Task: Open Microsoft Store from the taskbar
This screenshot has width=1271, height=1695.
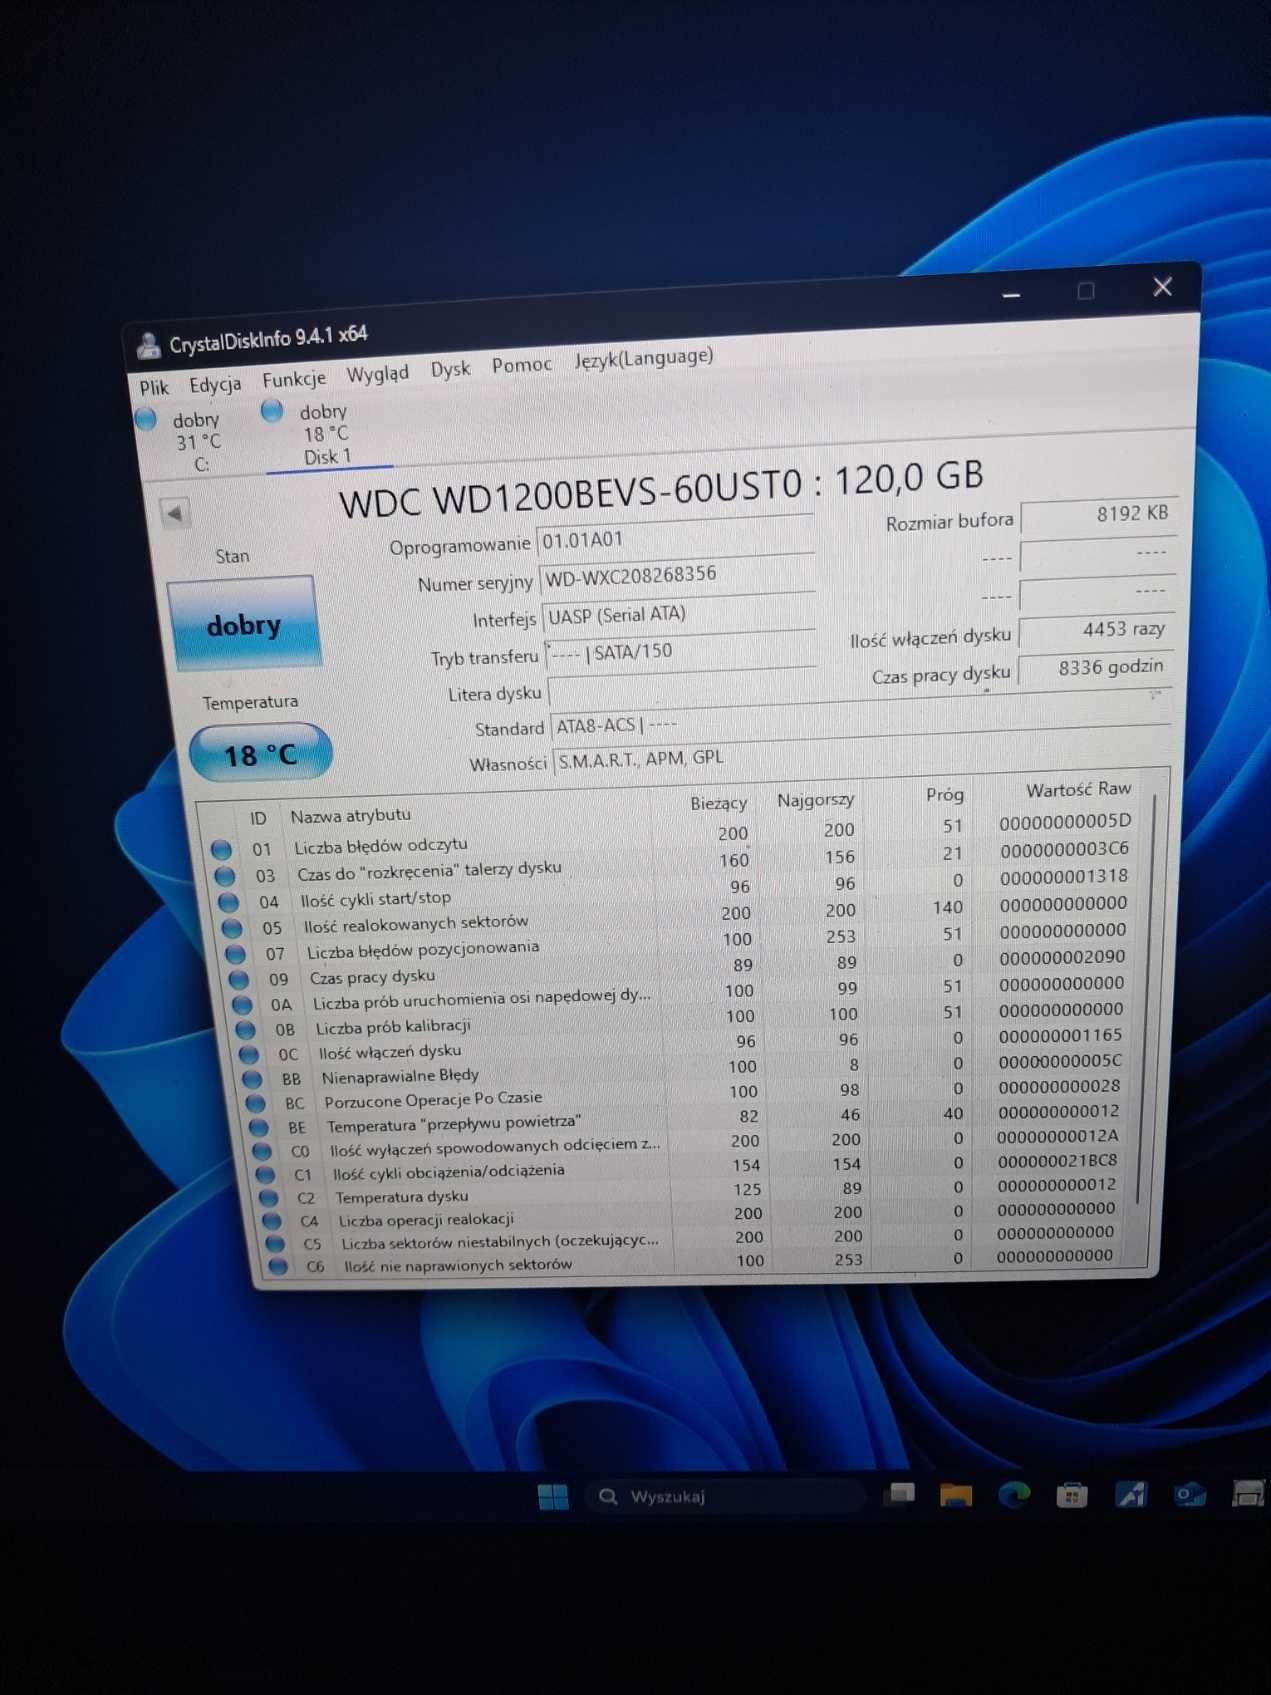Action: click(x=1072, y=1495)
